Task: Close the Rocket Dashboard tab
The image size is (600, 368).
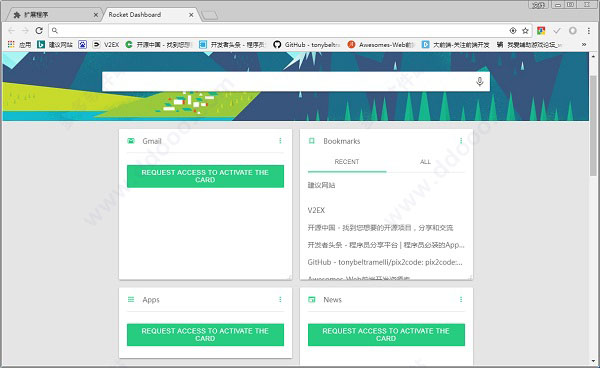Action: coord(191,15)
